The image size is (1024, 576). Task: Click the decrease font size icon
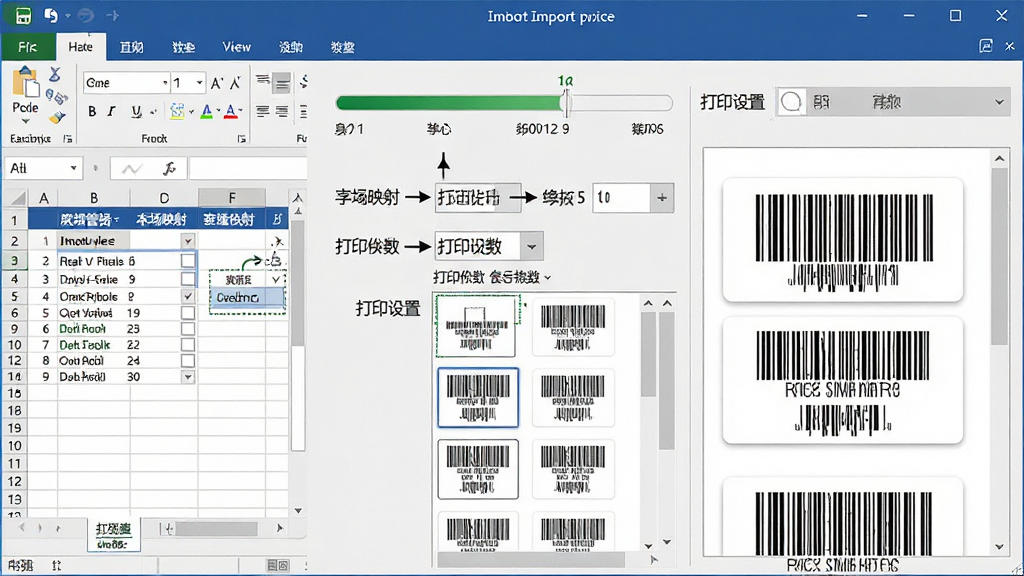tap(236, 83)
